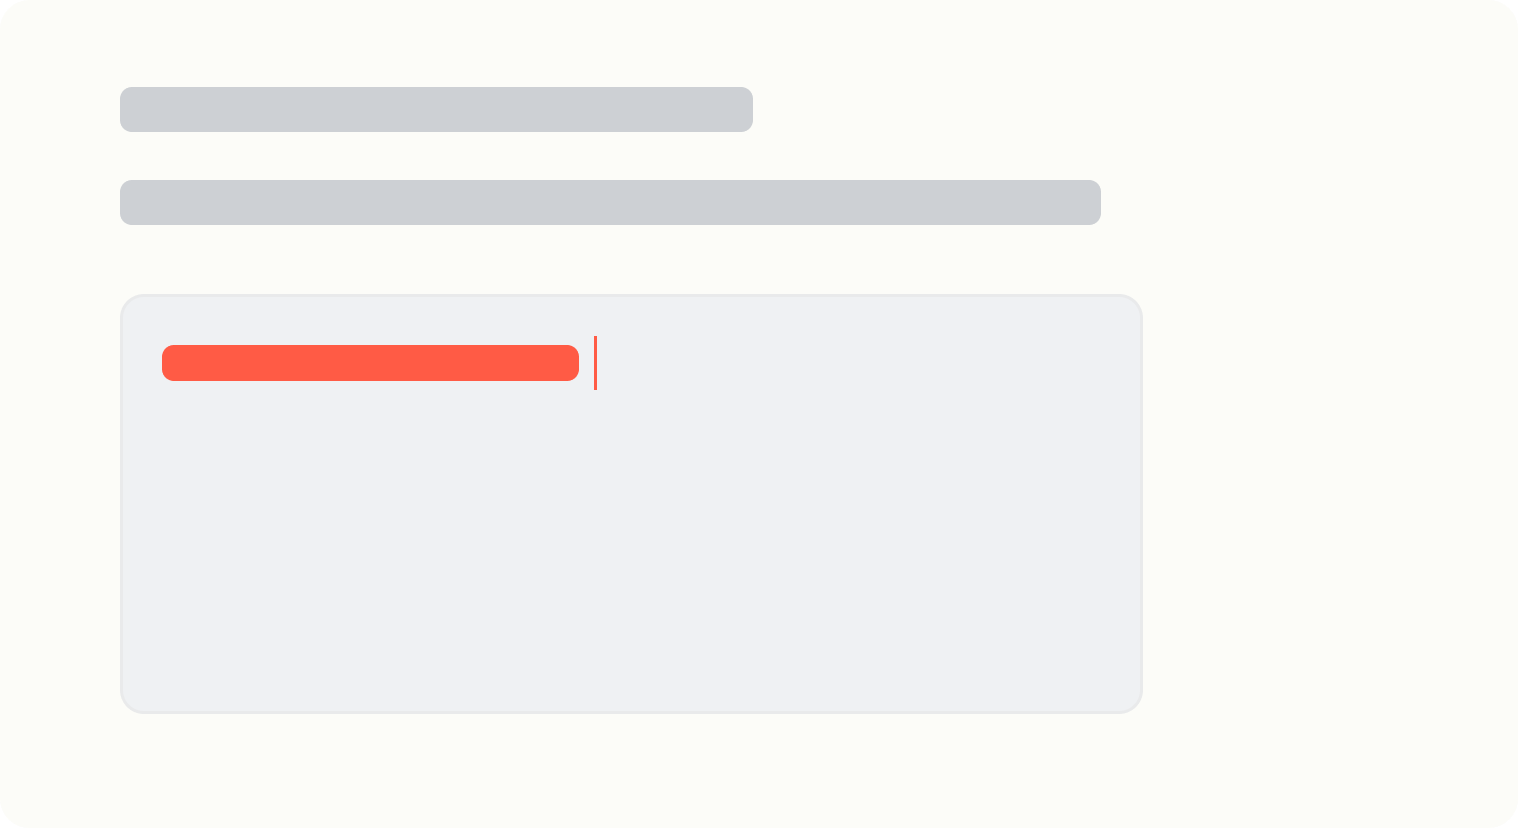Click the orange text cursor line
Image resolution: width=1518 pixels, height=828 pixels.
coord(595,363)
